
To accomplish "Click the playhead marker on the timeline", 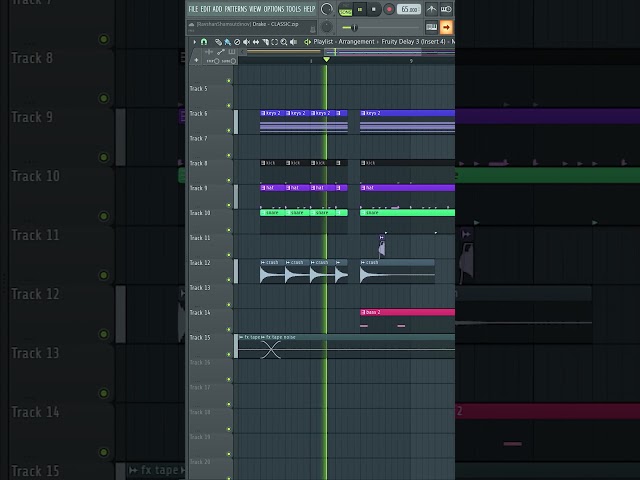I will click(326, 60).
